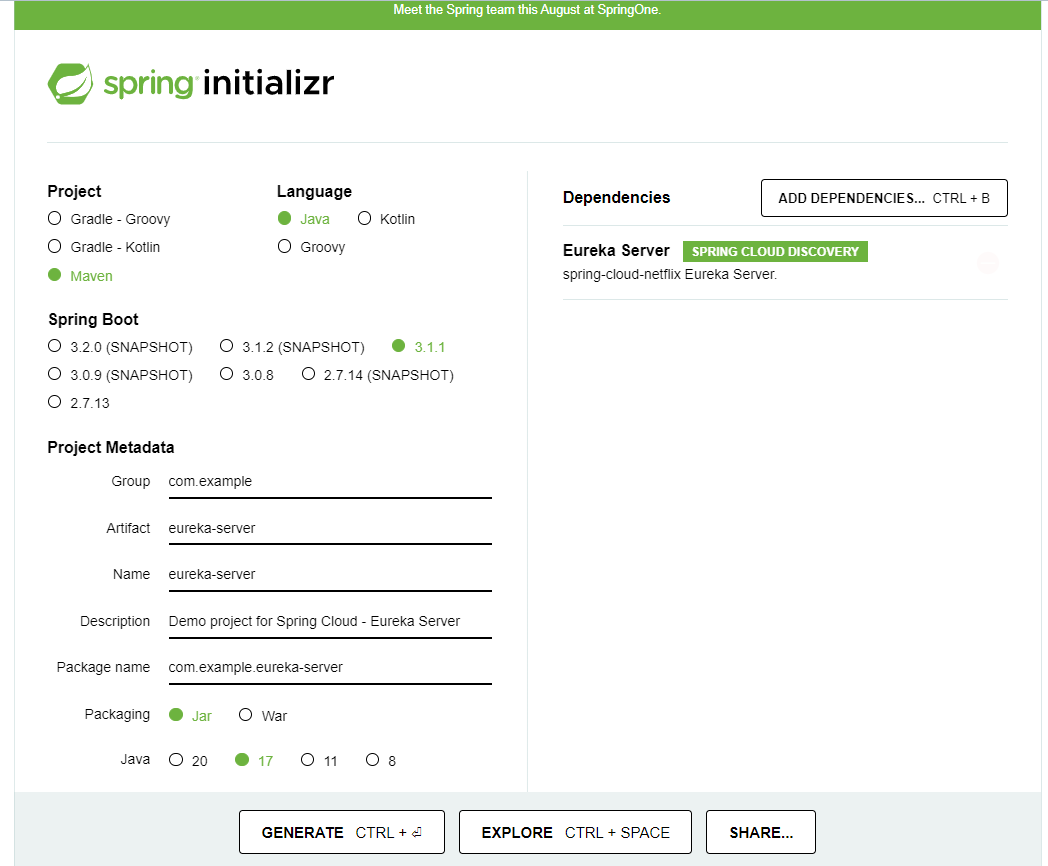Open the Share dialog
Viewport: 1048px width, 866px height.
pos(761,832)
